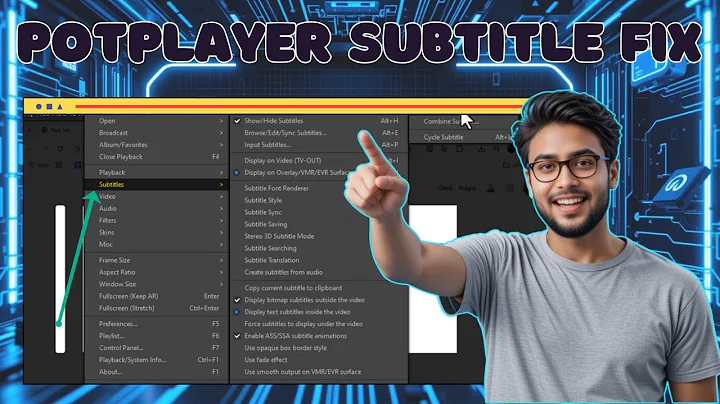Open the highlighted Subtitles menu entry
The width and height of the screenshot is (720, 404).
(157, 185)
